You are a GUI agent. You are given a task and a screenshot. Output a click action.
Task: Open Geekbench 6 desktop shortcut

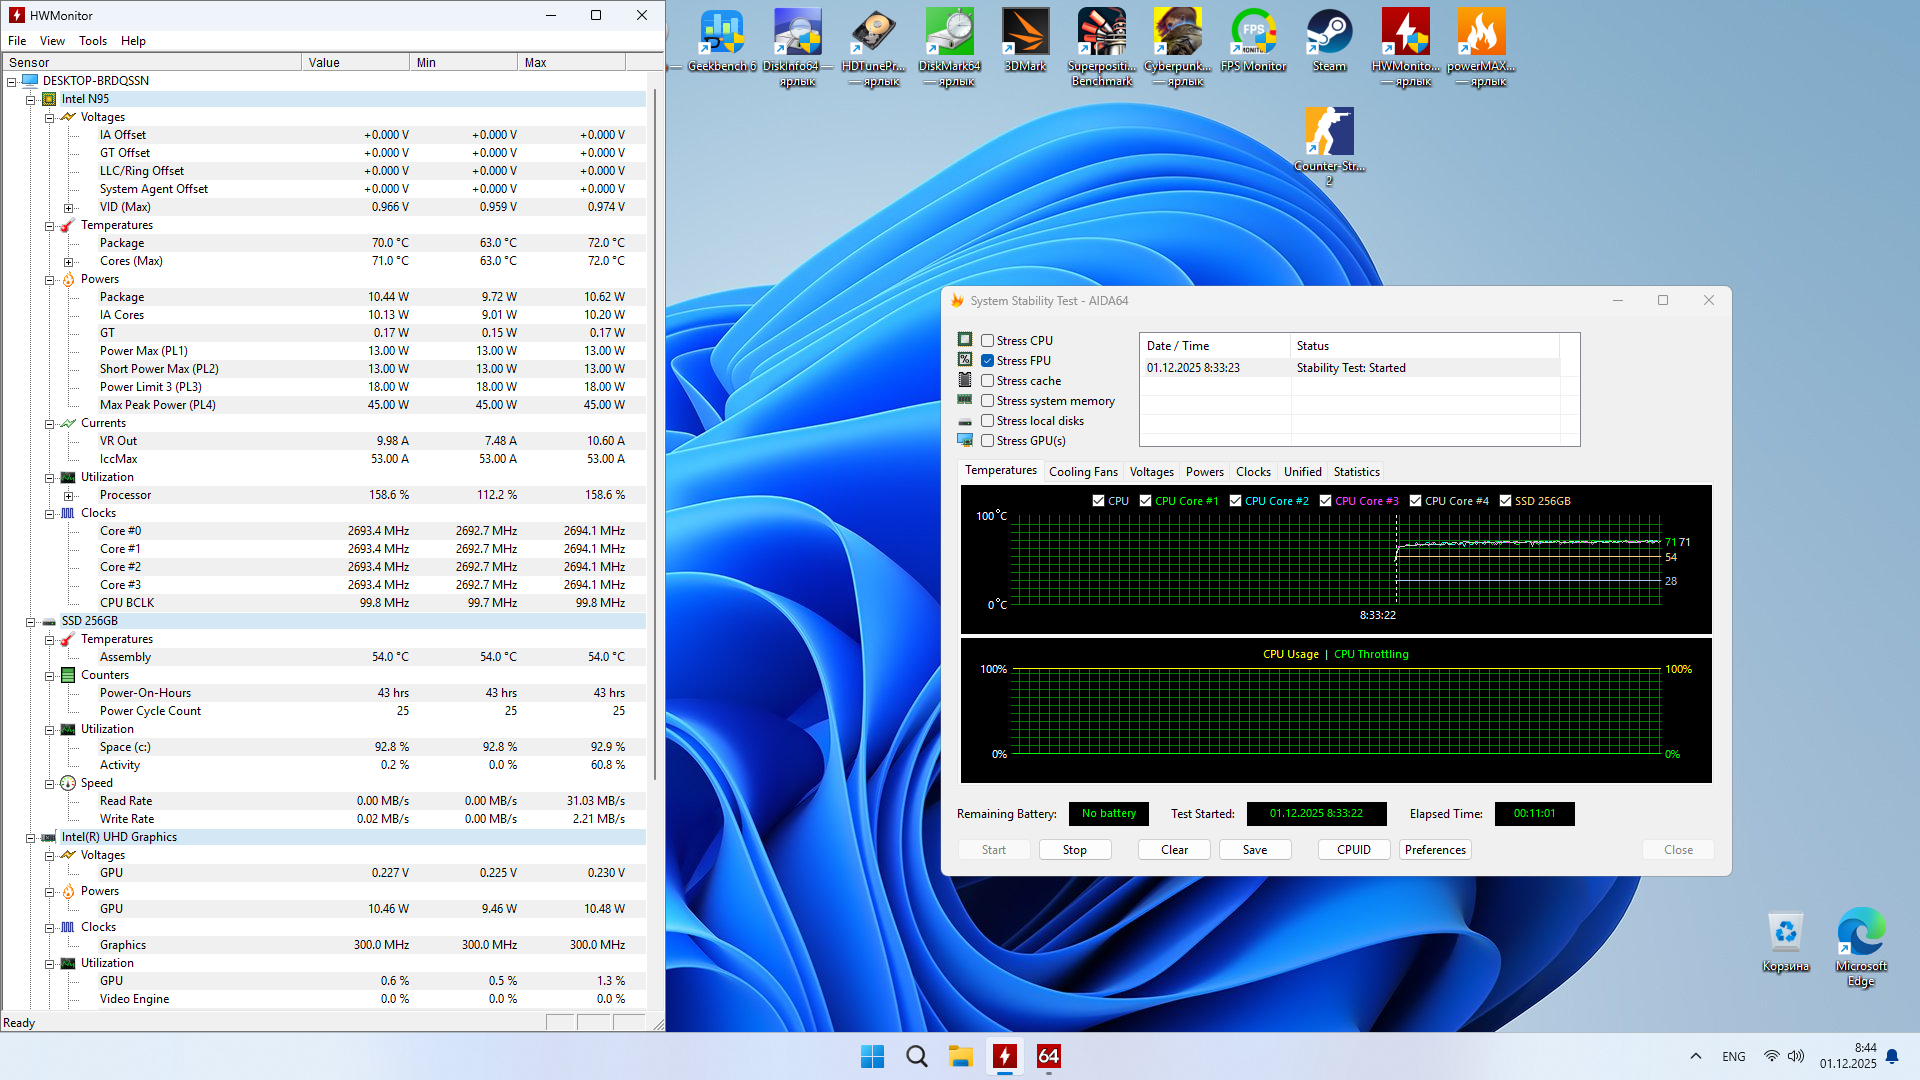tap(721, 35)
